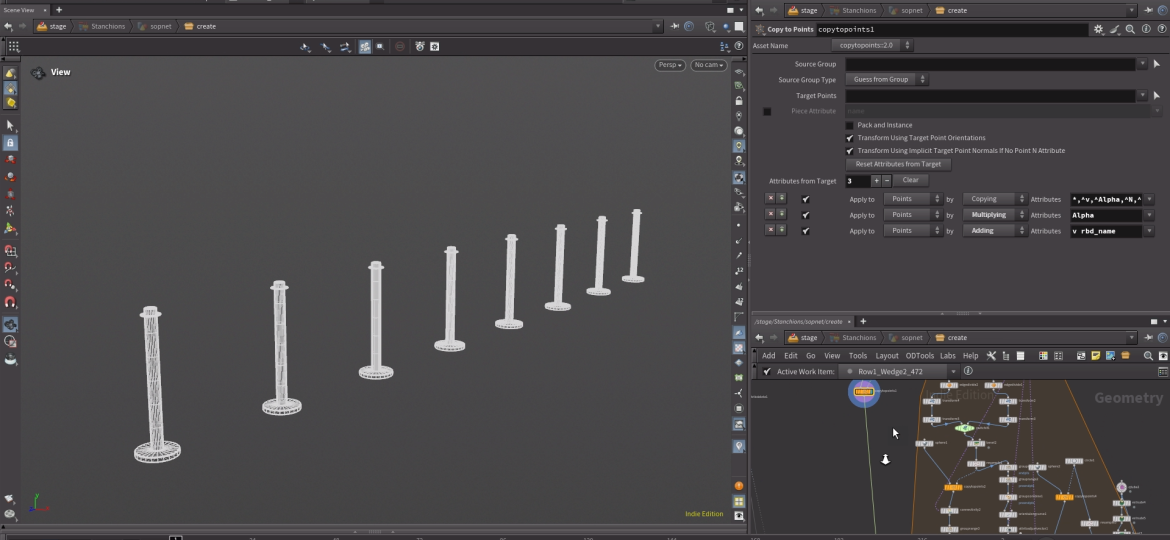
Task: Open the Persp viewport dropdown
Action: (670, 65)
